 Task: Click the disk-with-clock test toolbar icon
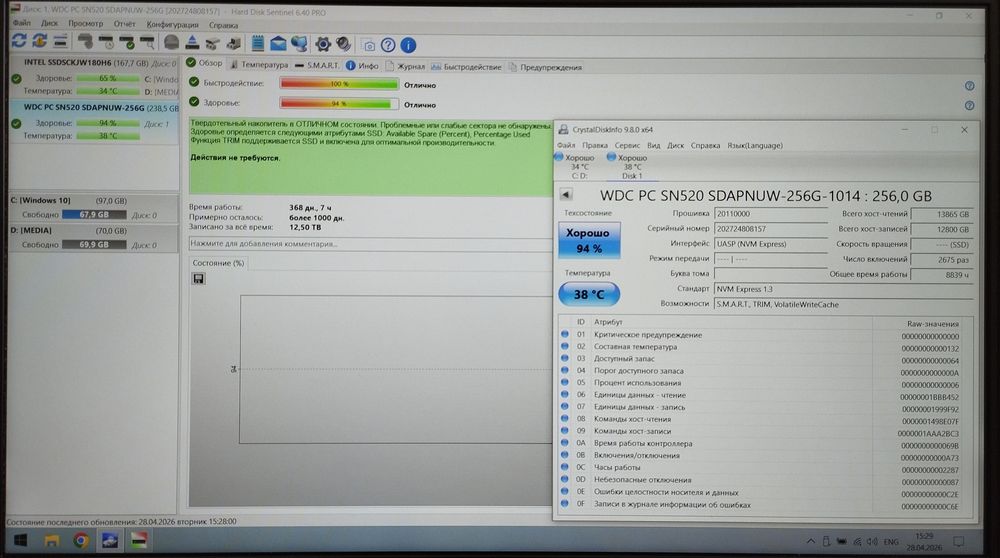coord(107,43)
